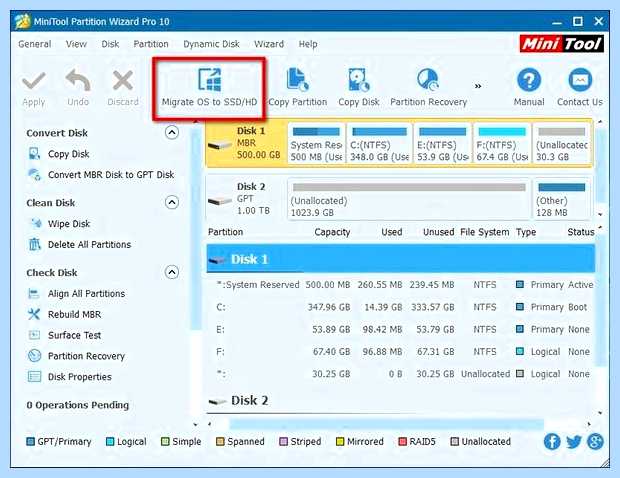The width and height of the screenshot is (620, 478).
Task: Select the Disk 2 list row
Action: click(401, 401)
